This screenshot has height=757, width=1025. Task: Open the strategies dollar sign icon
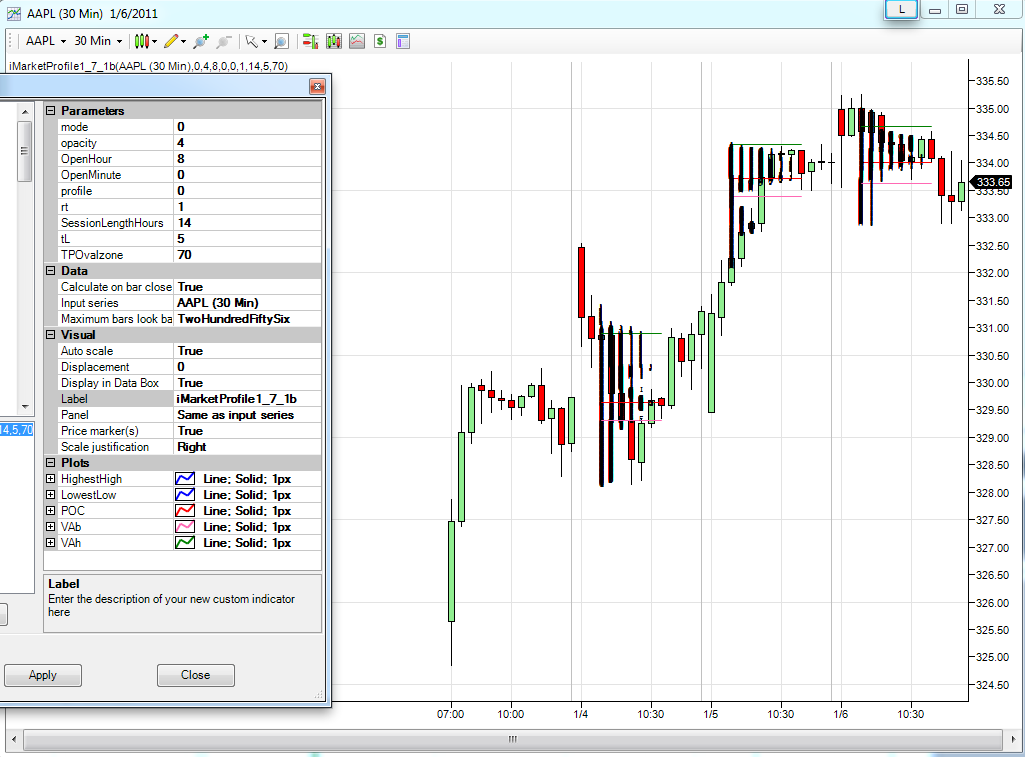pos(380,41)
